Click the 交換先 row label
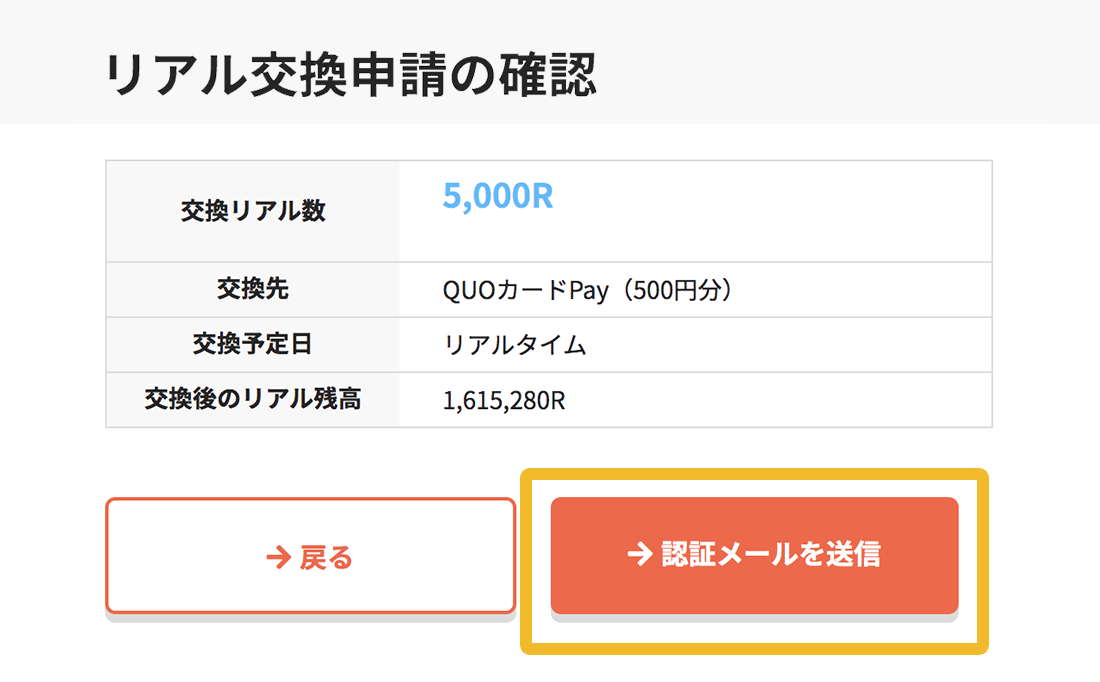This screenshot has width=1100, height=682. click(x=253, y=289)
